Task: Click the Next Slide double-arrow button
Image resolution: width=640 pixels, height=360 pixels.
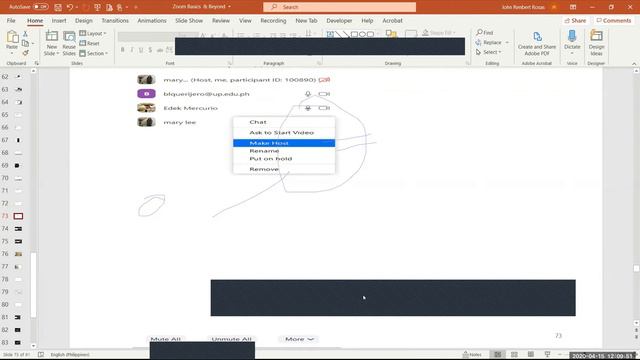Action: point(636,337)
